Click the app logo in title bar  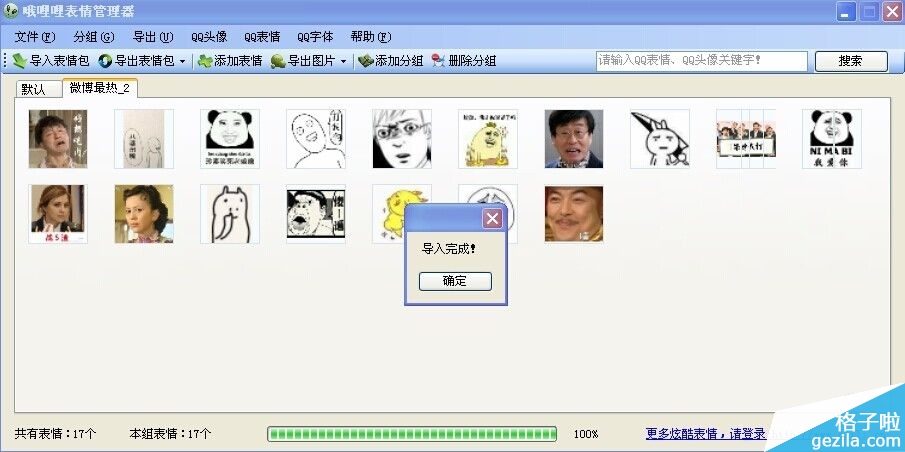(10, 11)
